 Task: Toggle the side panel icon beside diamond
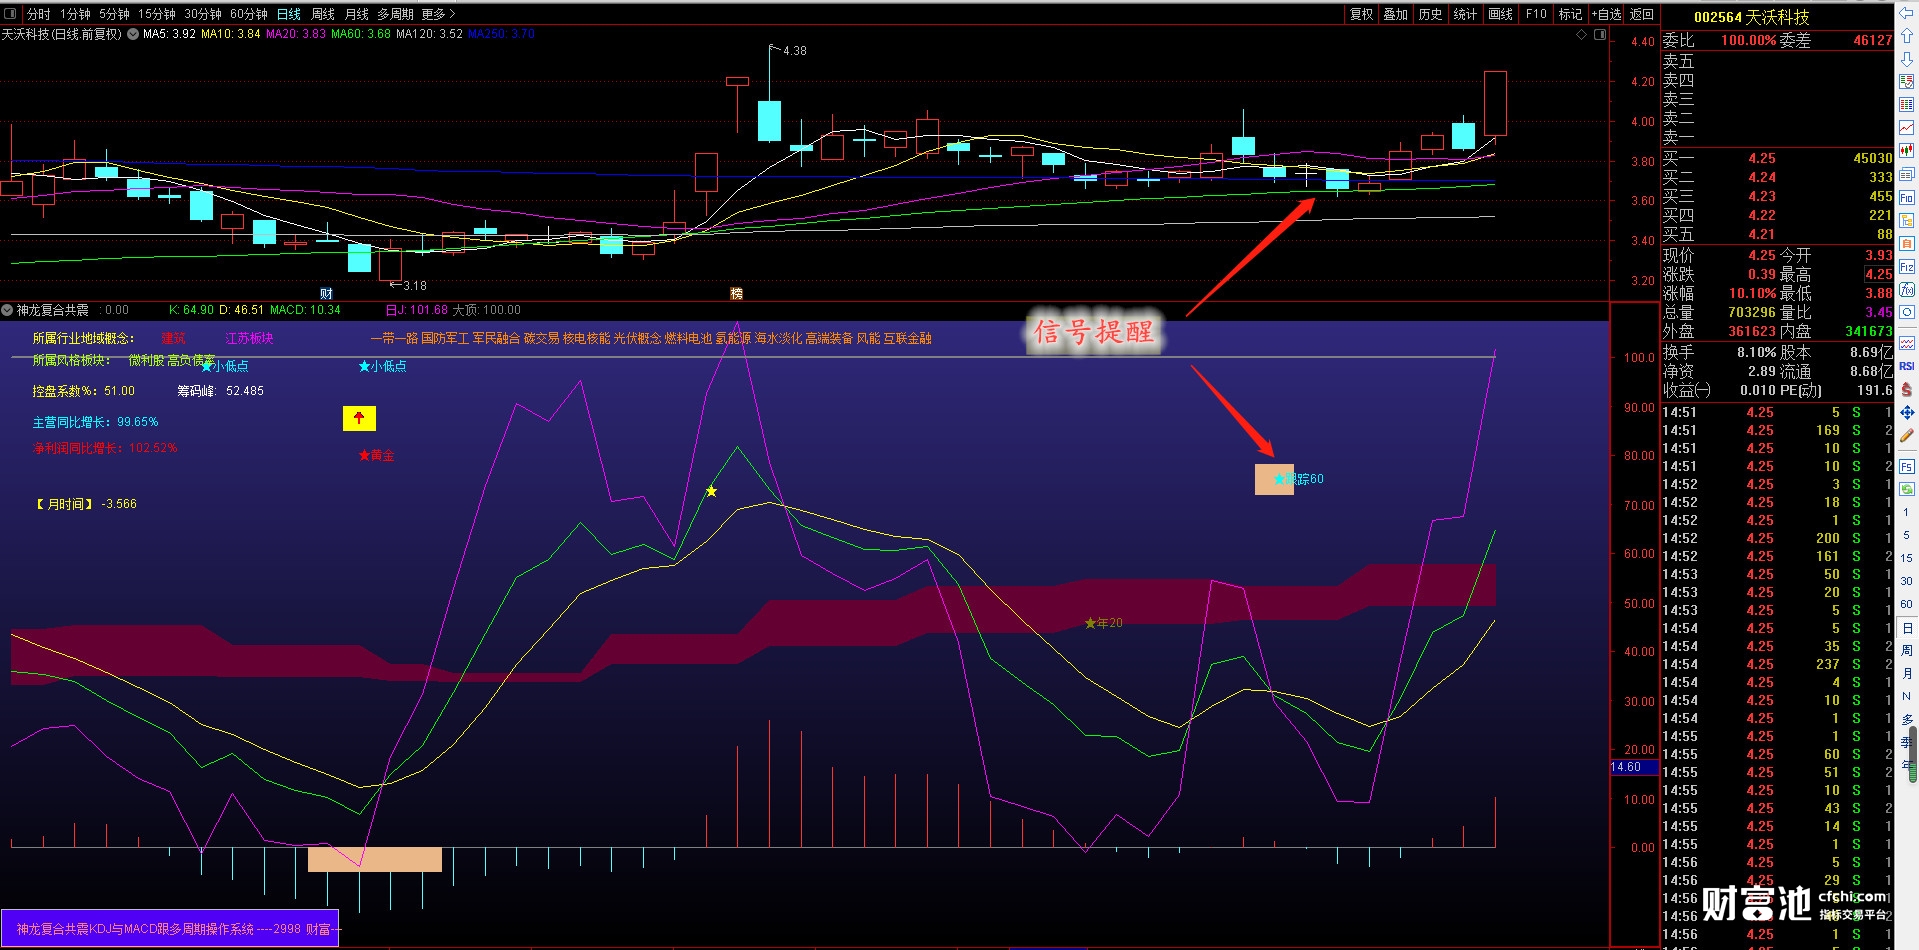coord(1600,34)
